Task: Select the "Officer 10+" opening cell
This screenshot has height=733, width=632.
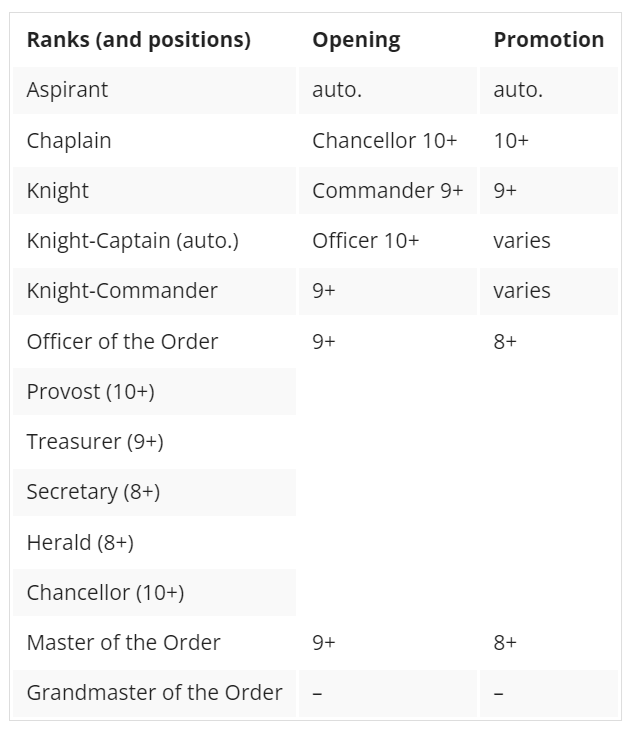Action: click(365, 241)
